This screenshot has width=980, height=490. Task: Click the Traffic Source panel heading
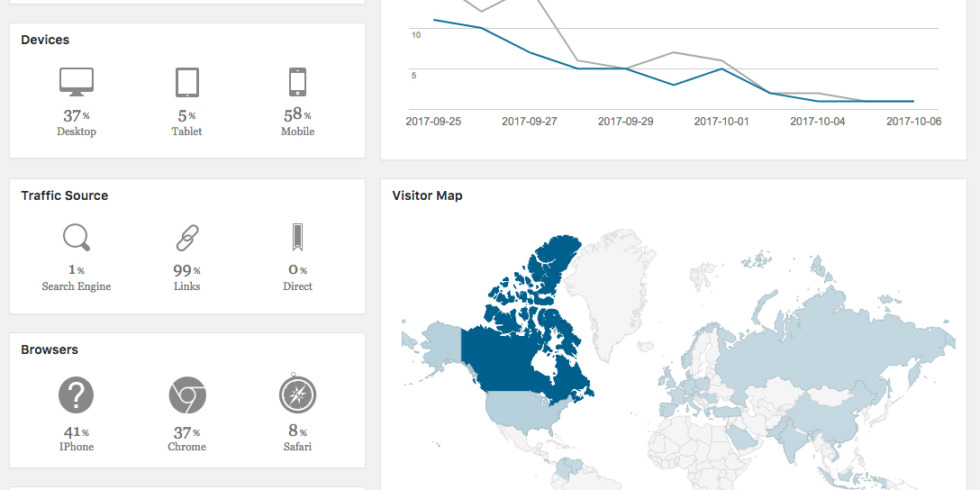[x=64, y=196]
